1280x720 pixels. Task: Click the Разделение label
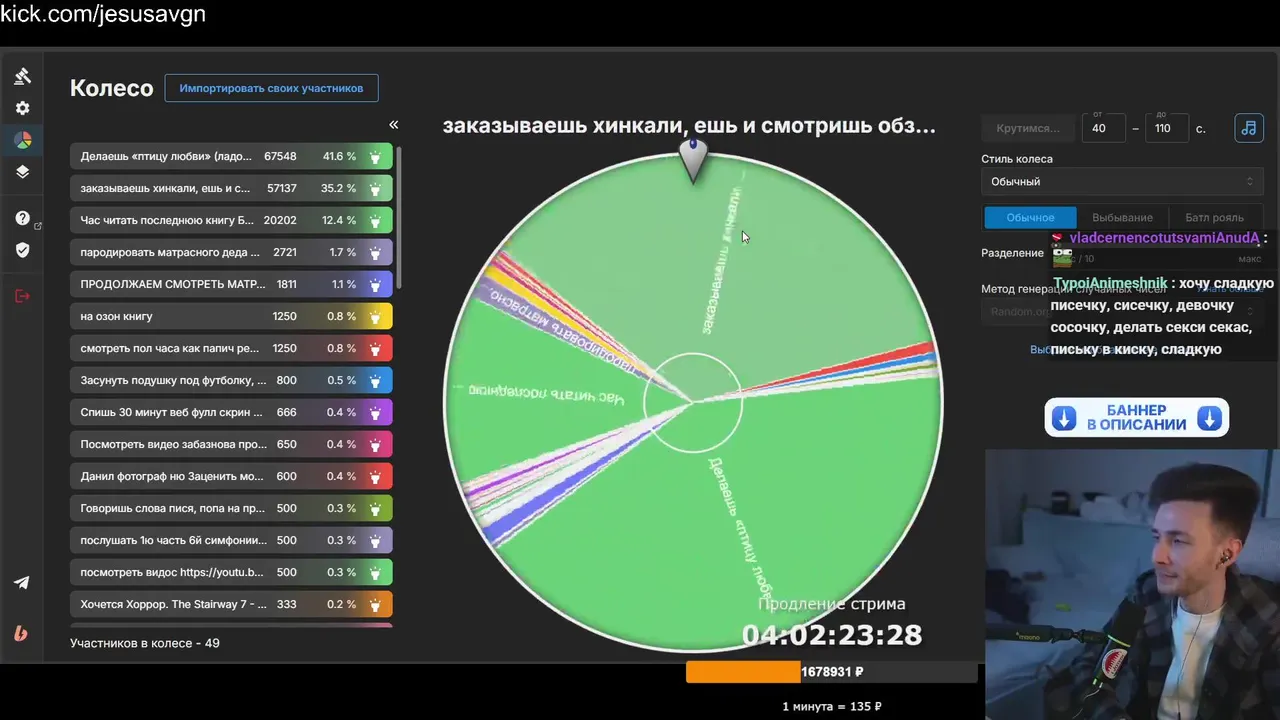tap(1012, 253)
